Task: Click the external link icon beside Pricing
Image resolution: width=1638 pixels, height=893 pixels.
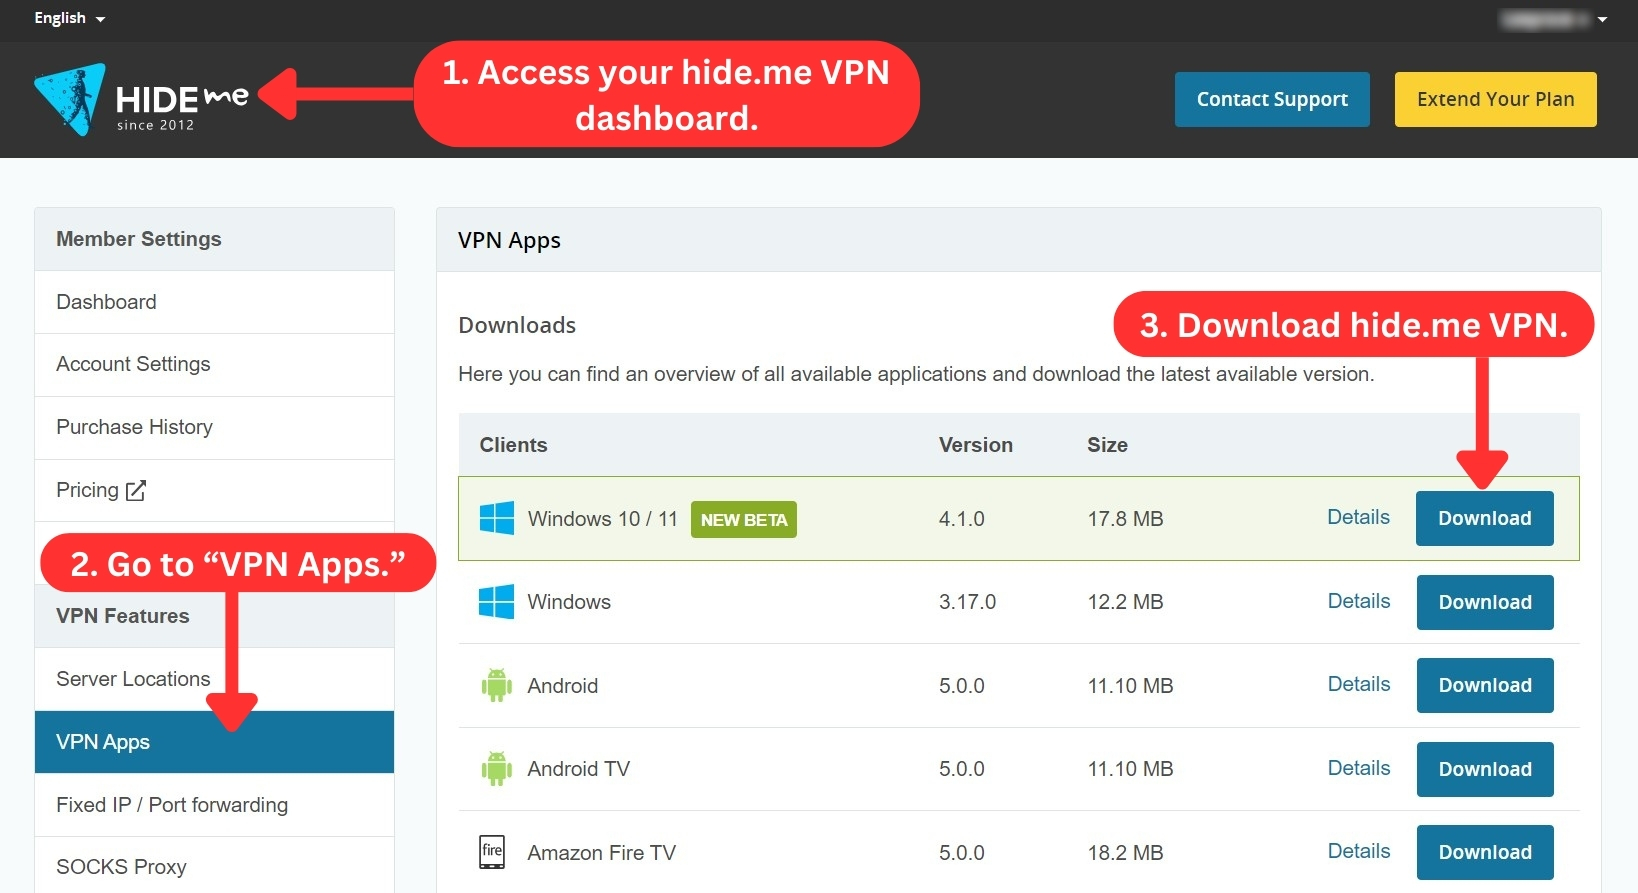Action: click(136, 490)
